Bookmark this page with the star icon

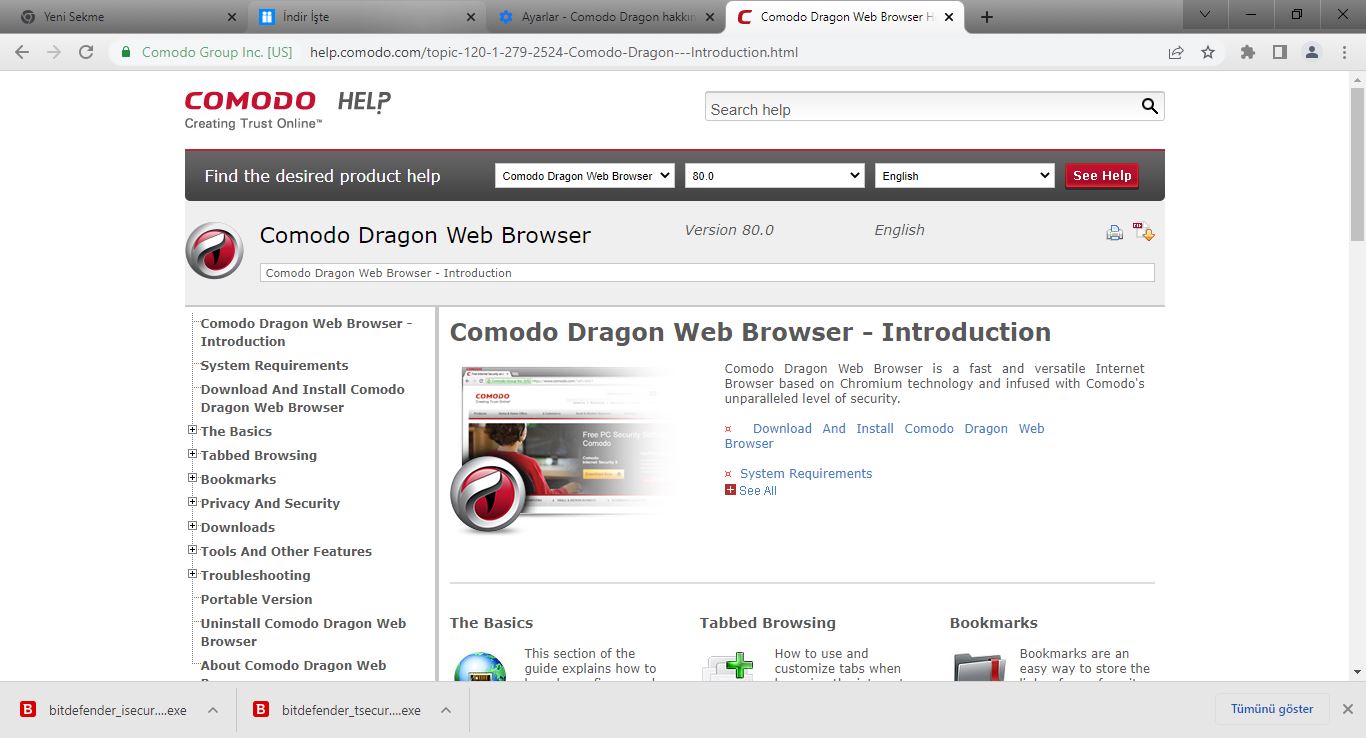(1208, 52)
